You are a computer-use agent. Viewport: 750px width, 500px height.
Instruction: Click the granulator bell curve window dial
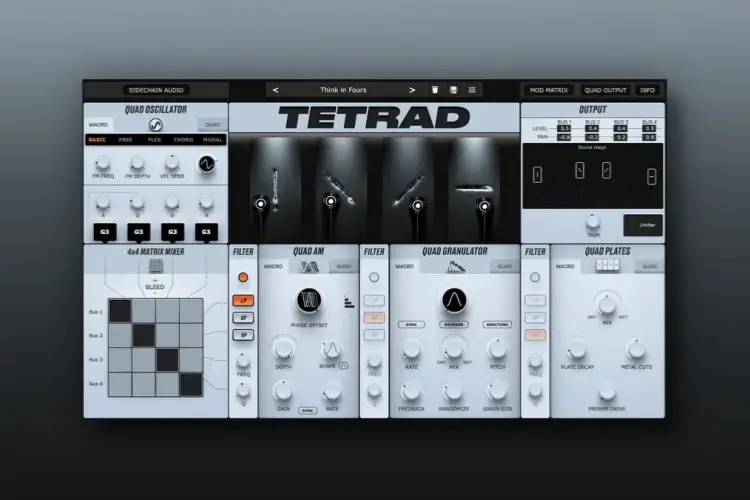pyautogui.click(x=454, y=301)
